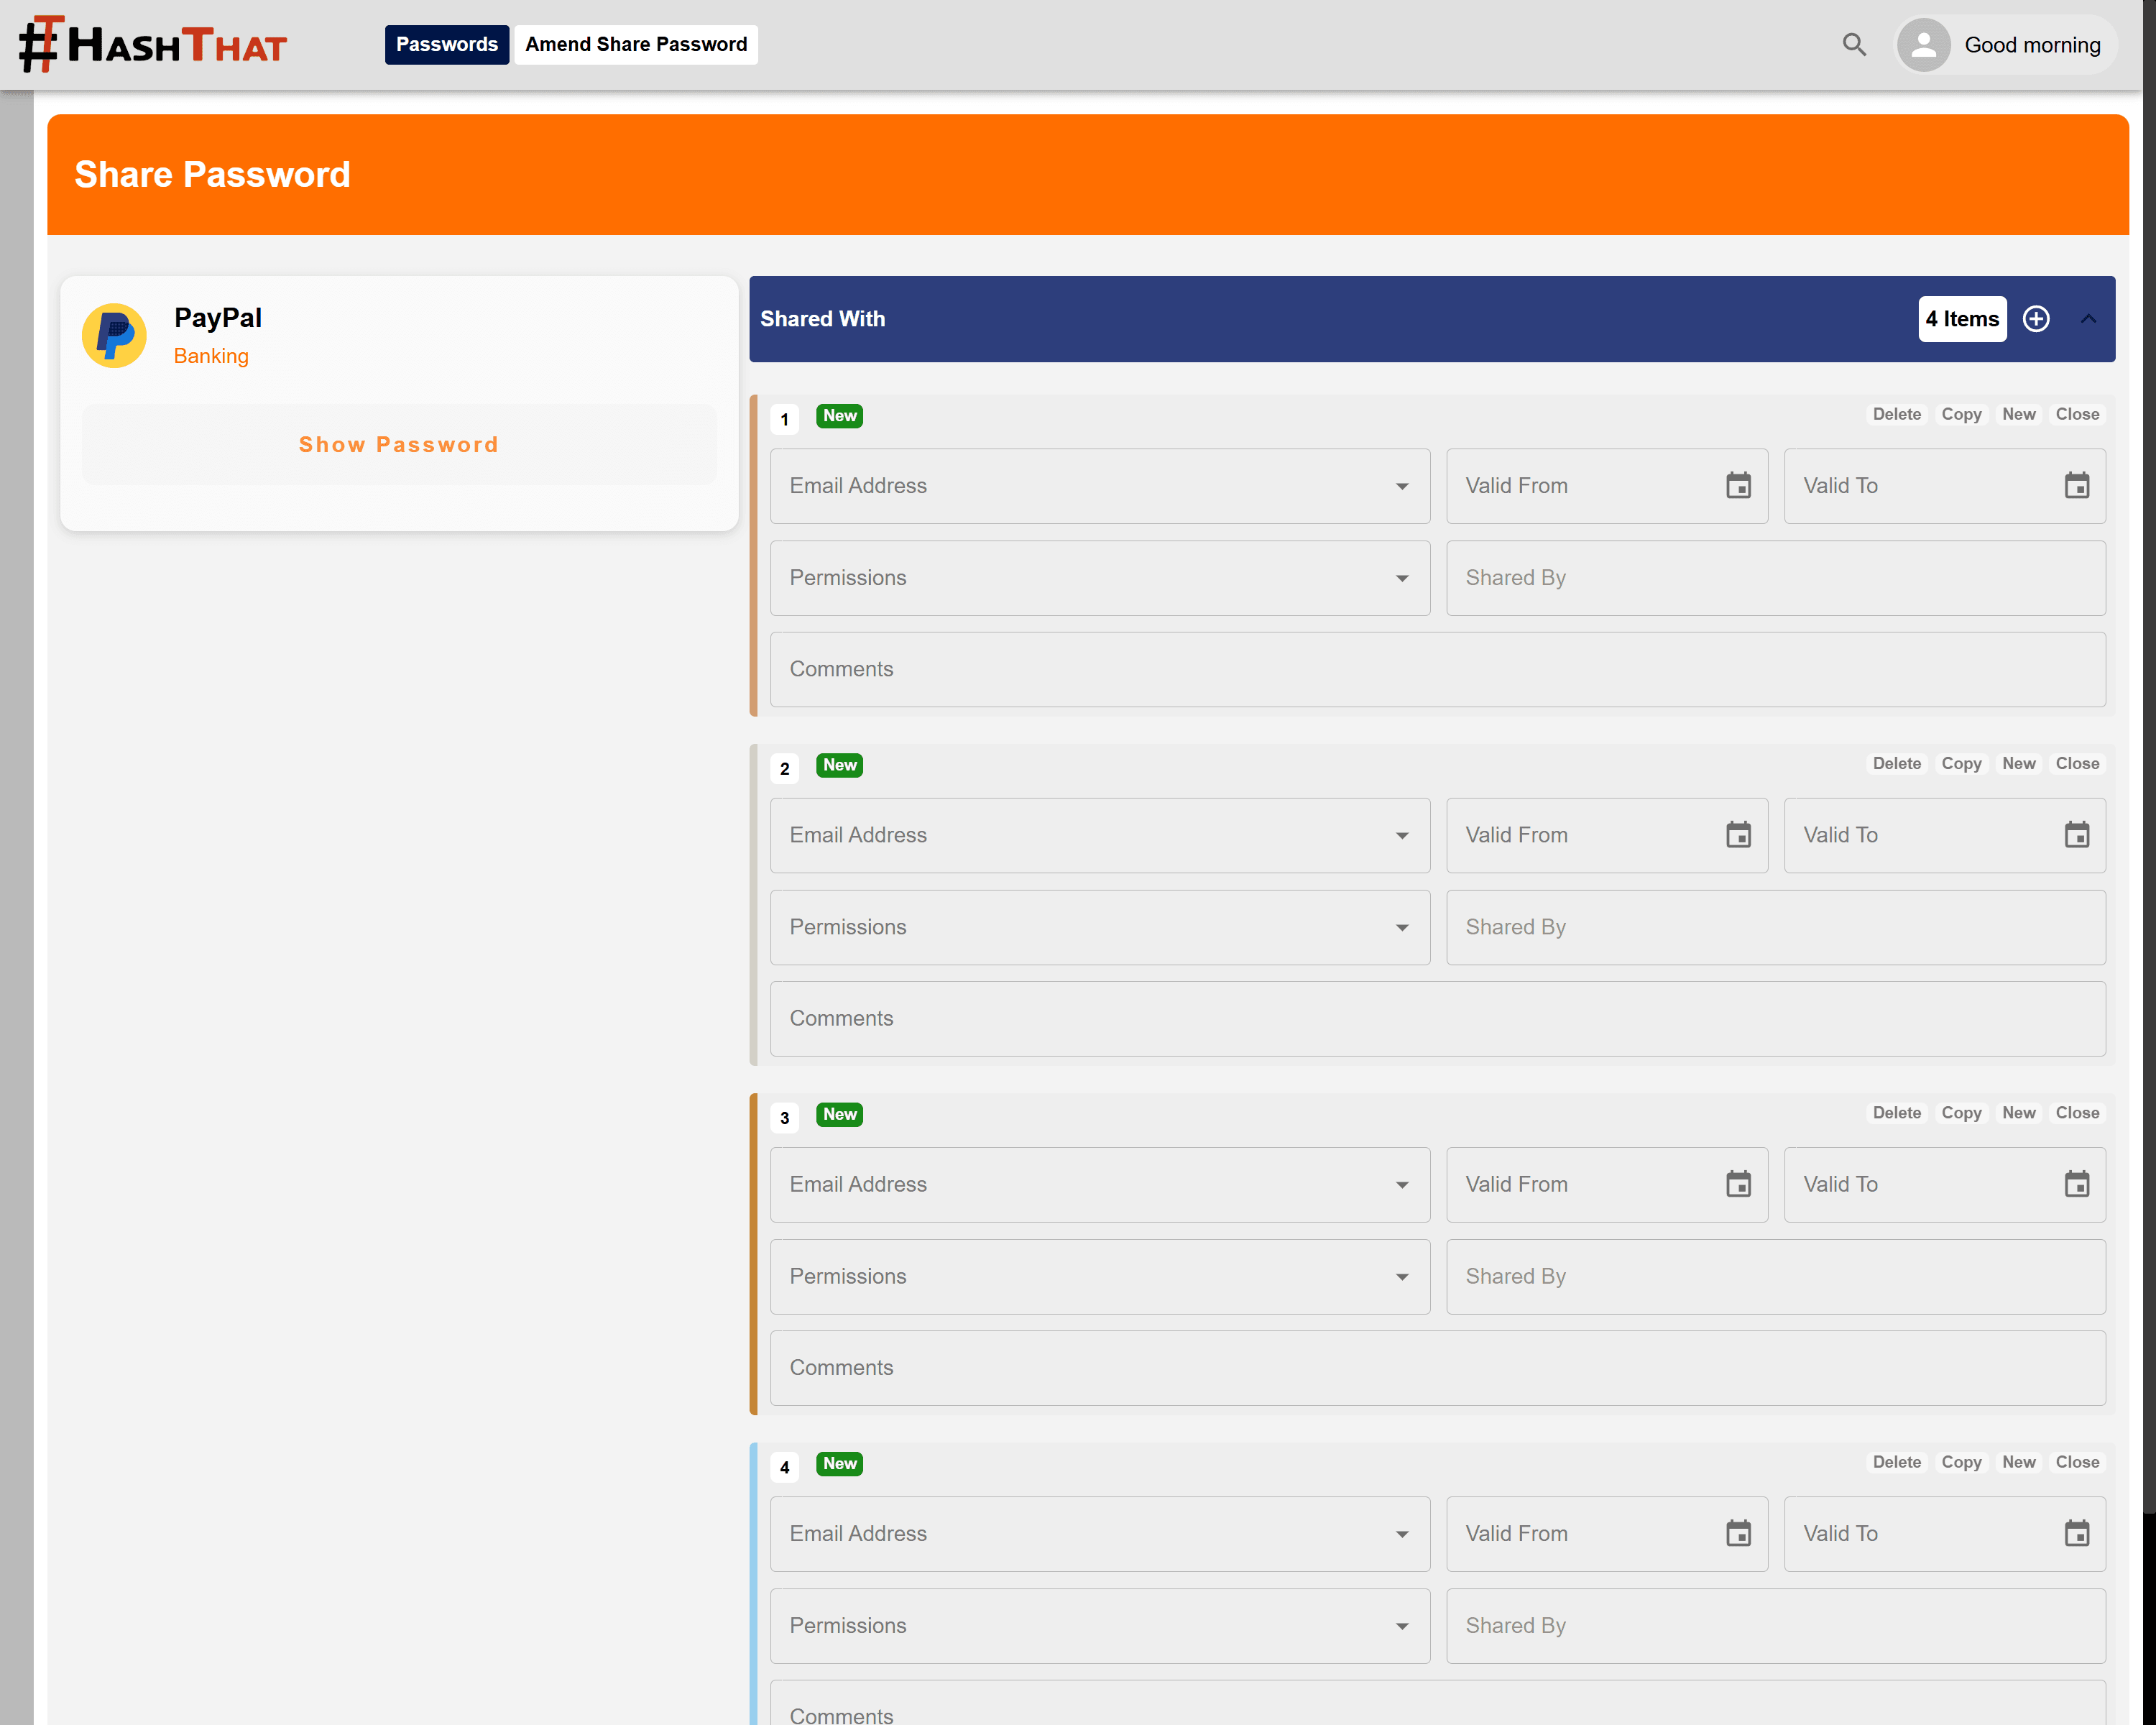The width and height of the screenshot is (2156, 1725).
Task: Click Close on shared item 3
Action: coord(2076,1112)
